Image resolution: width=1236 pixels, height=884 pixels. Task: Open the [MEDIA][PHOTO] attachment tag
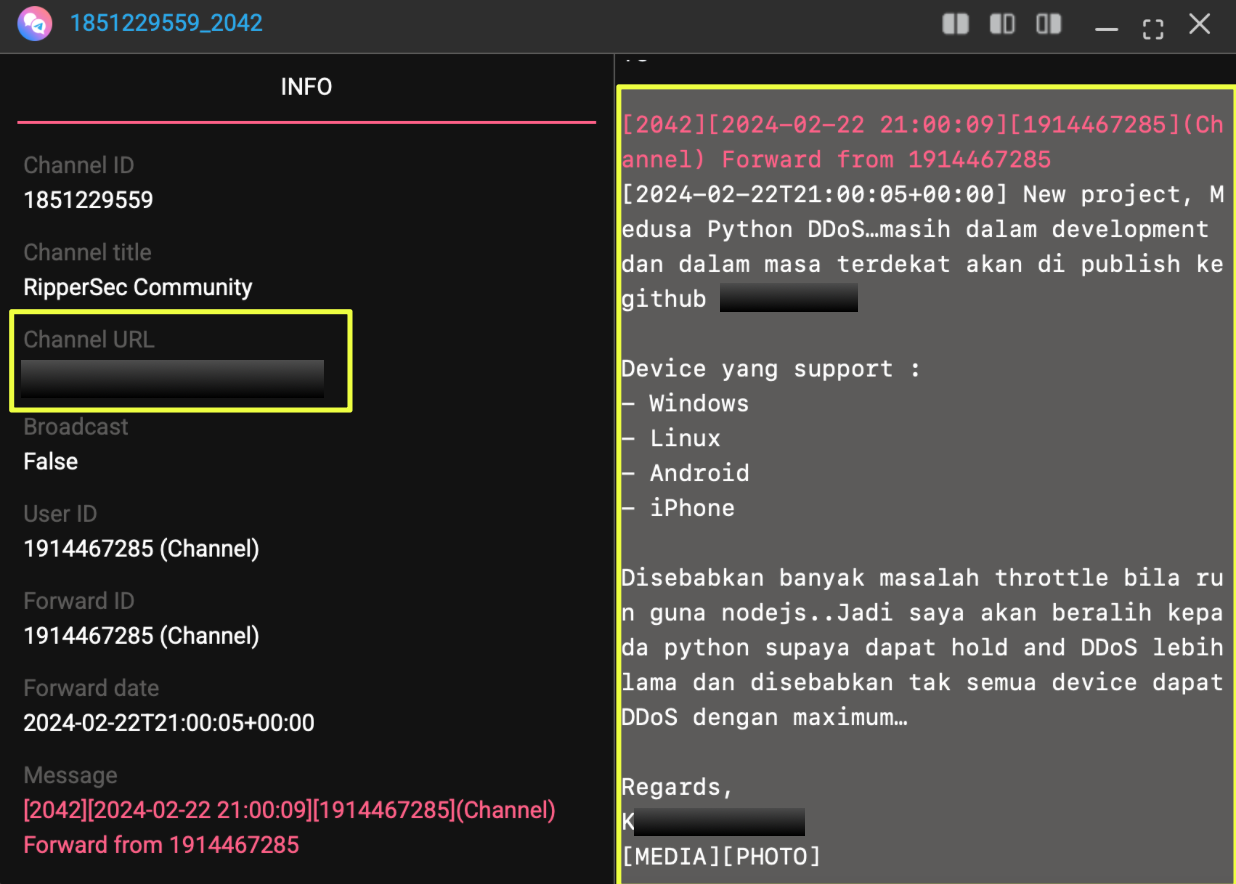point(720,856)
